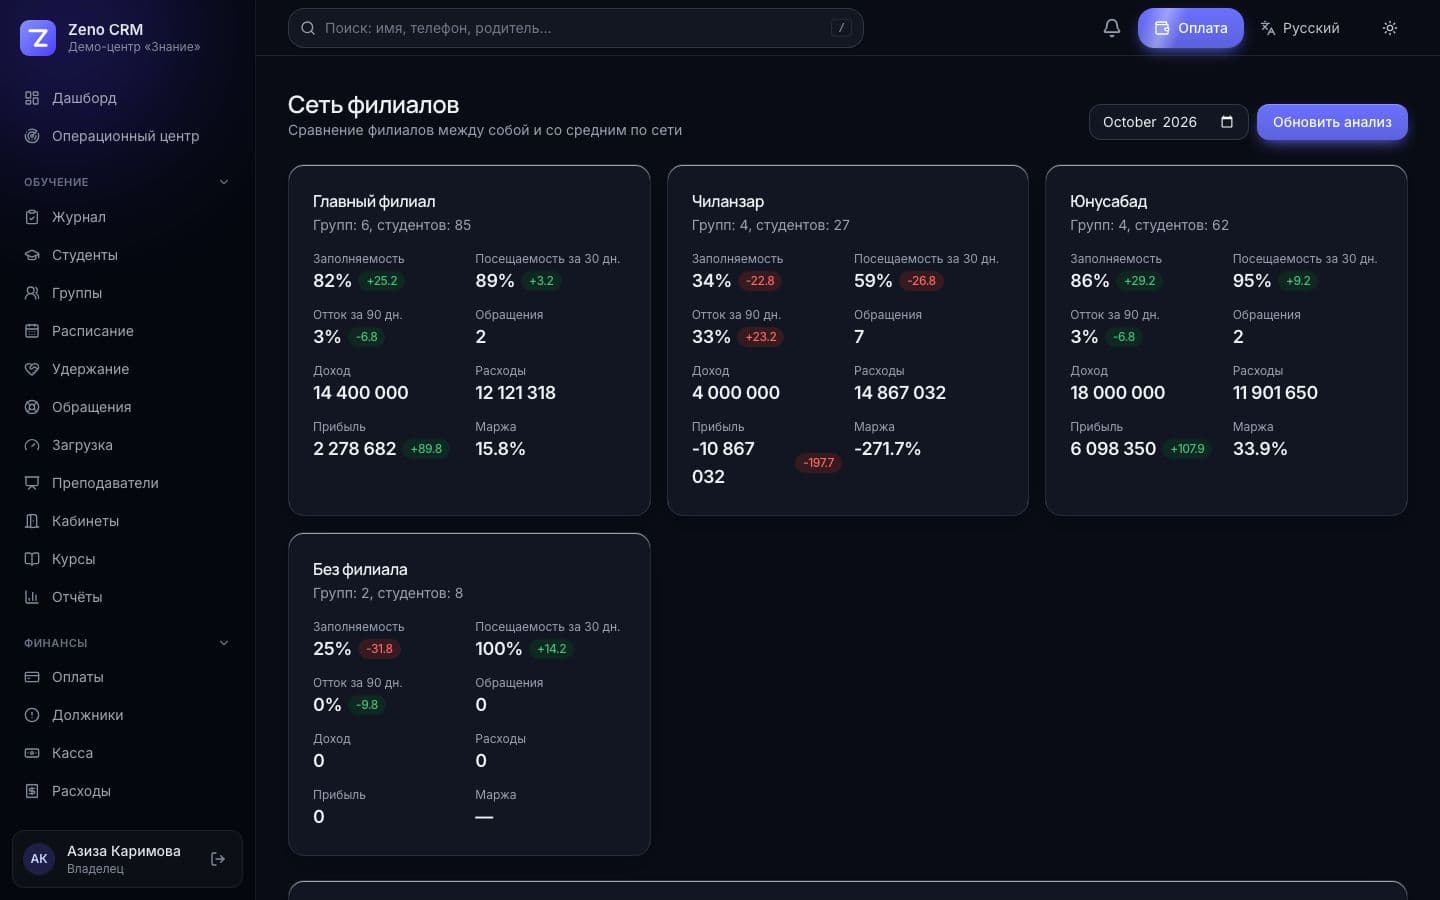Viewport: 1440px width, 900px height.
Task: Click the search field for имя, телефон, родитель
Action: pyautogui.click(x=576, y=28)
